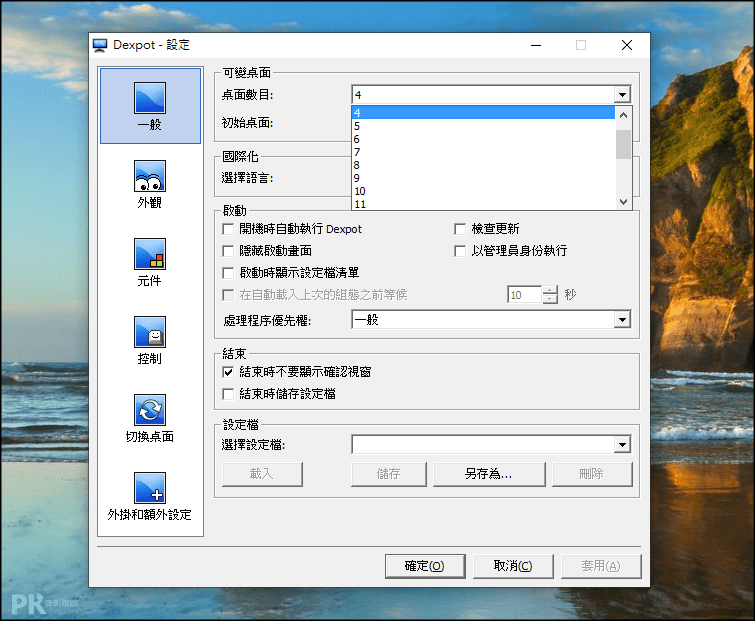This screenshot has width=755, height=621.
Task: Open the 一般 (General) settings section
Action: point(150,106)
